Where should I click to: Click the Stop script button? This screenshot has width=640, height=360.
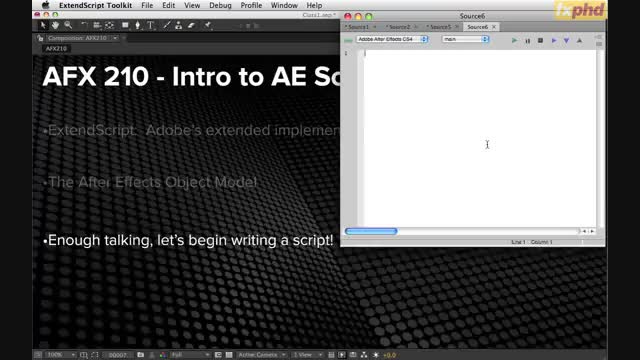540,40
